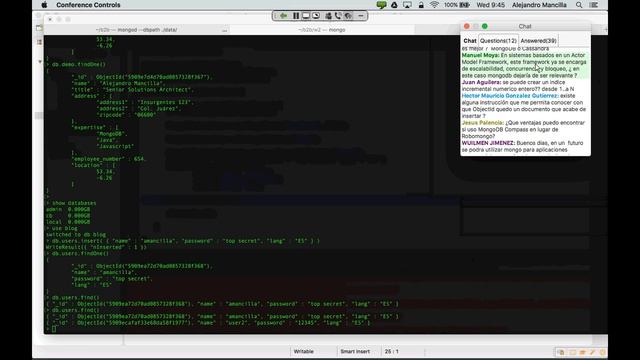Click the 'switched to db blog' line
640x360 pixels.
pos(76,235)
